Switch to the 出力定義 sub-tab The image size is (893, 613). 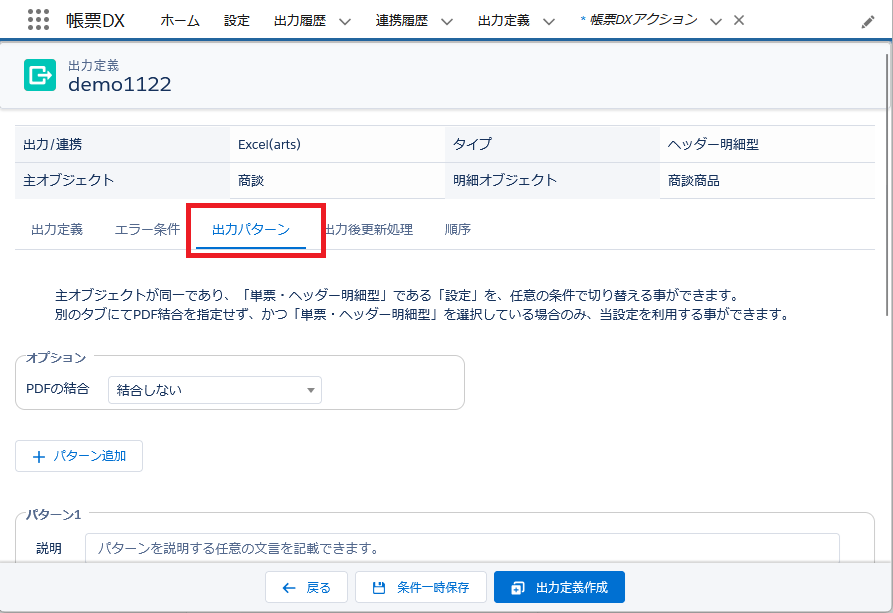coord(57,229)
